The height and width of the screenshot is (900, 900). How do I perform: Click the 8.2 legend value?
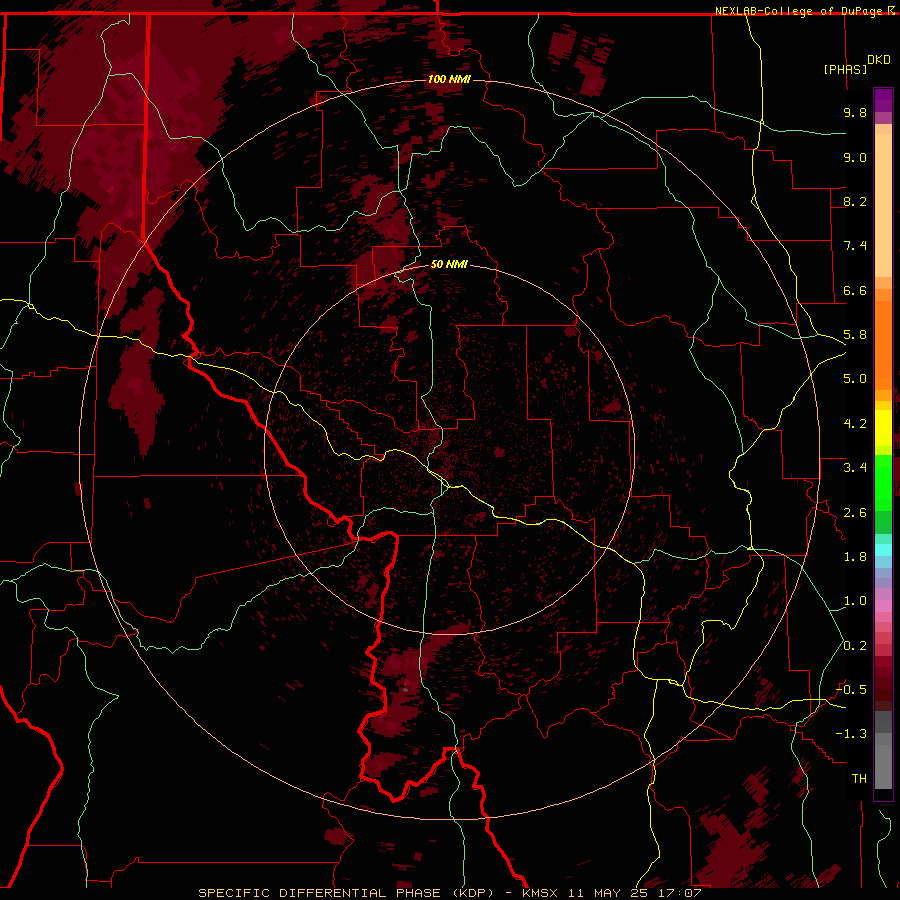[855, 201]
